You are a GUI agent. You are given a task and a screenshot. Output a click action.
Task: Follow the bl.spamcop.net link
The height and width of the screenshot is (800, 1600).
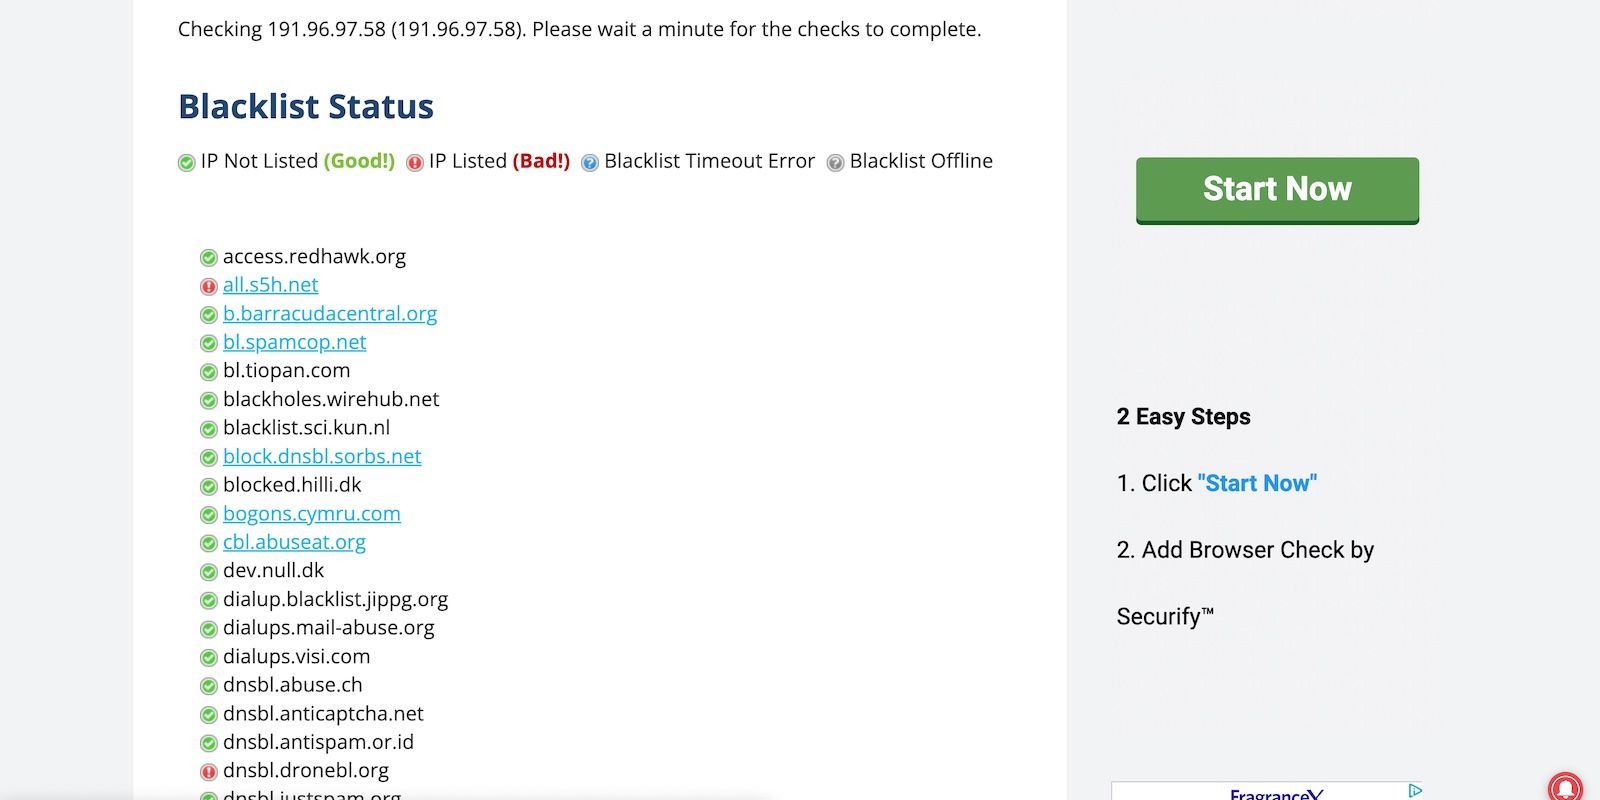pos(294,342)
